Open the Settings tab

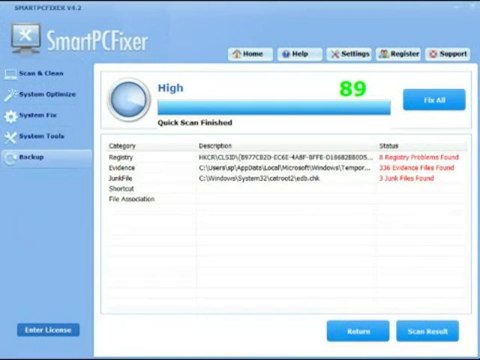pyautogui.click(x=349, y=54)
